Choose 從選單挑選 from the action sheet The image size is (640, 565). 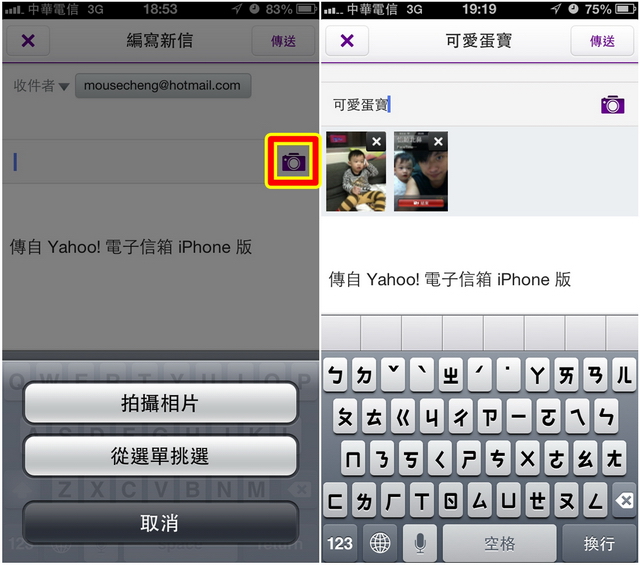pyautogui.click(x=160, y=456)
